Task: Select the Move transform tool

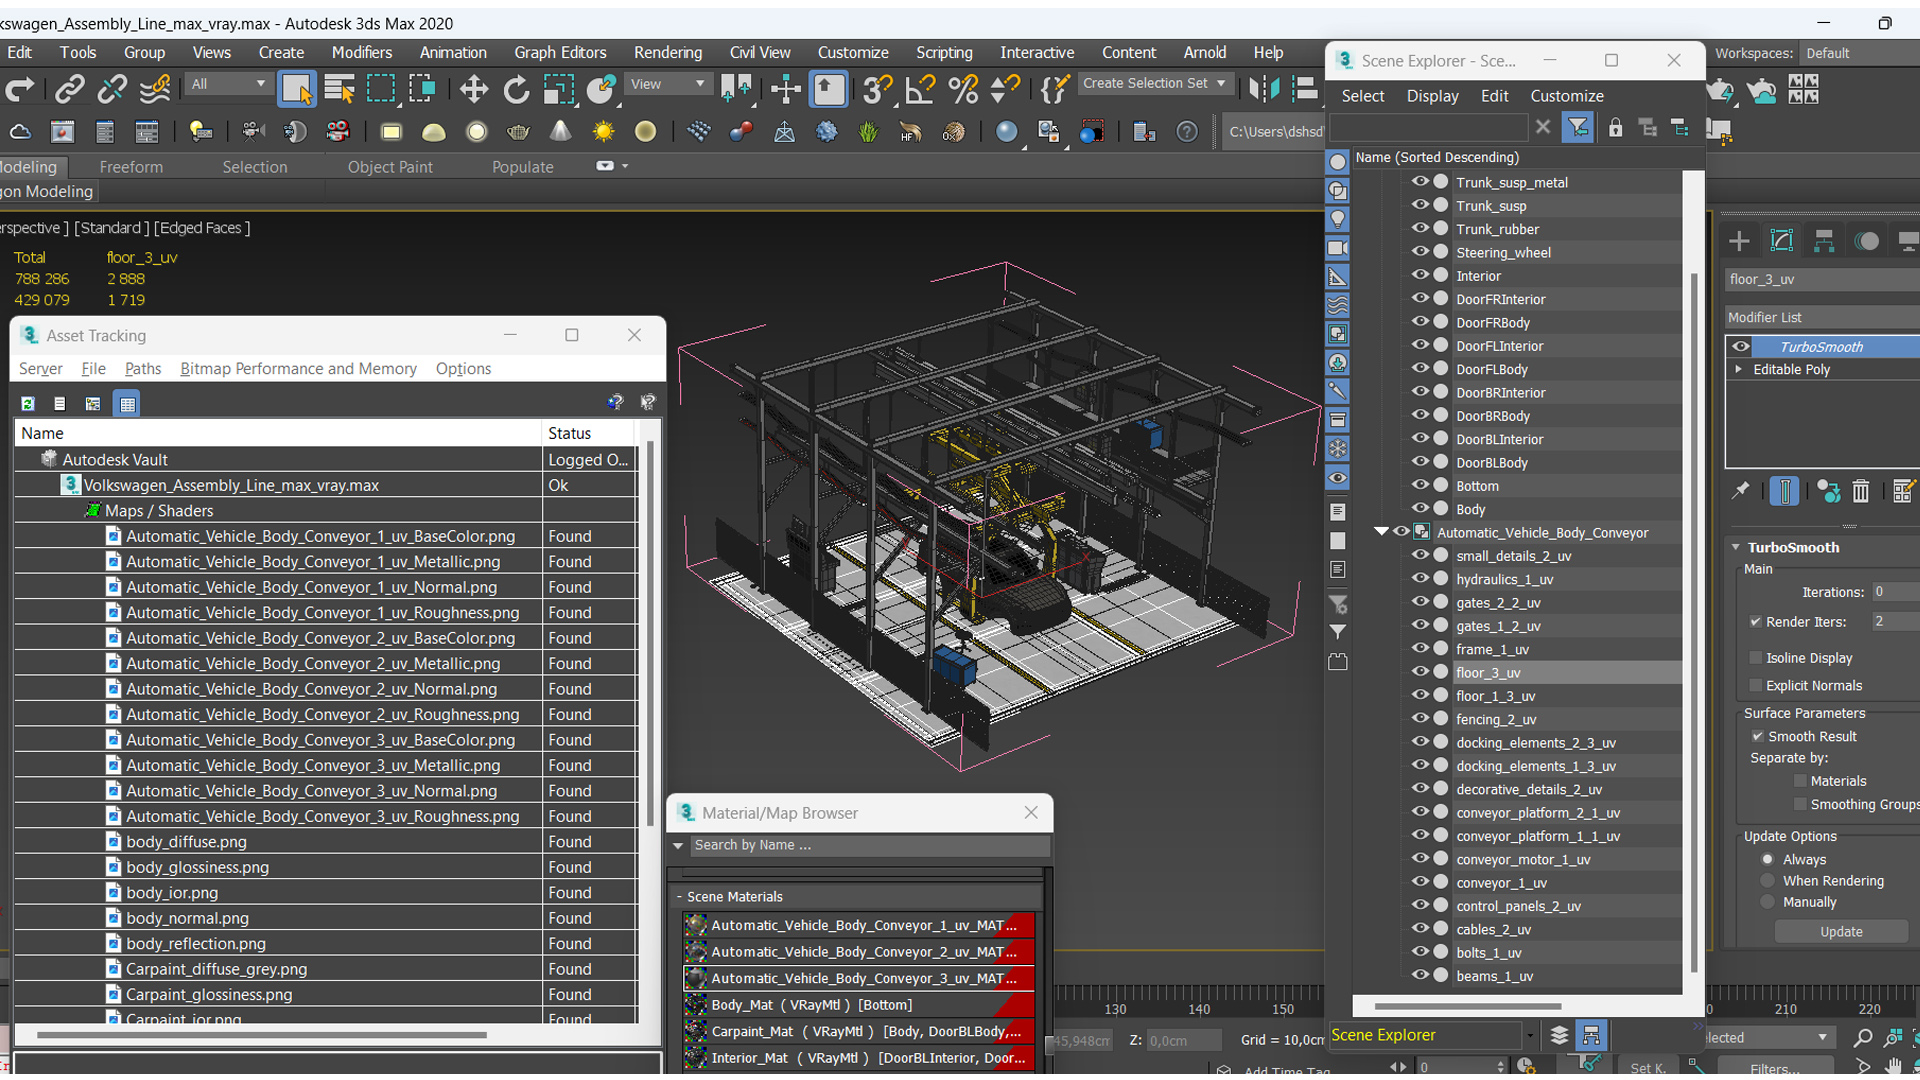Action: [x=473, y=90]
